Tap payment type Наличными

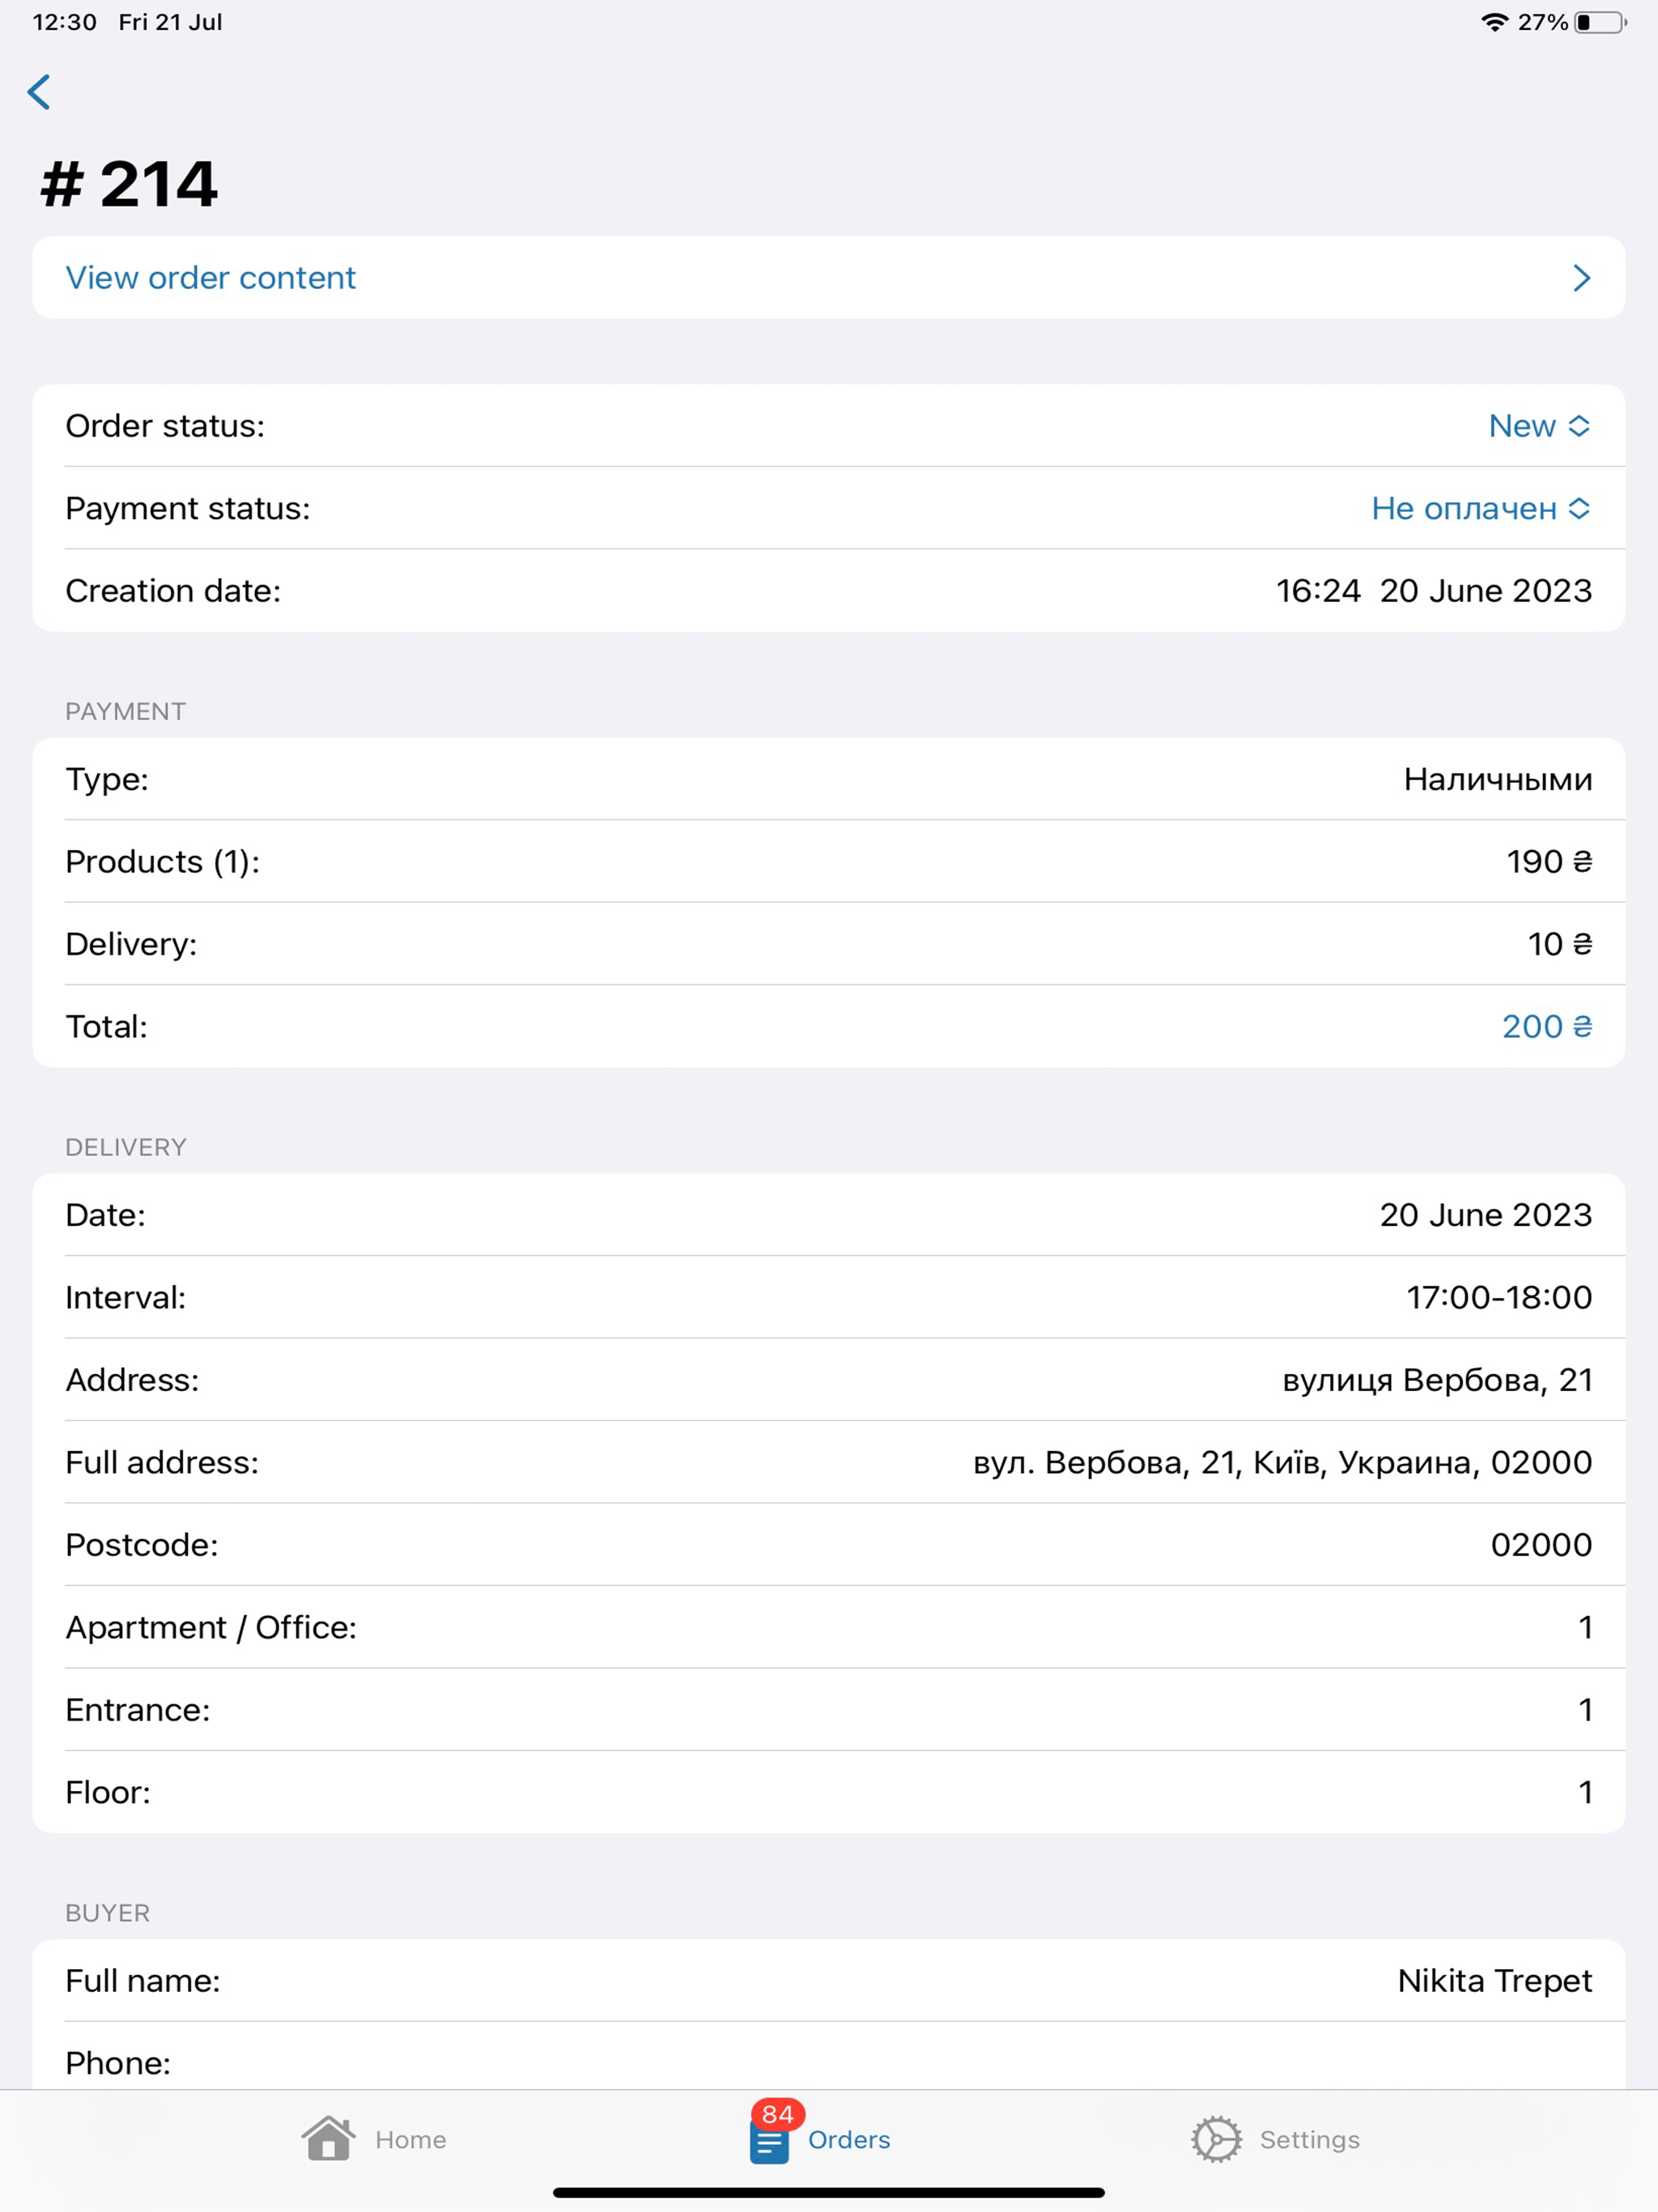point(1498,779)
